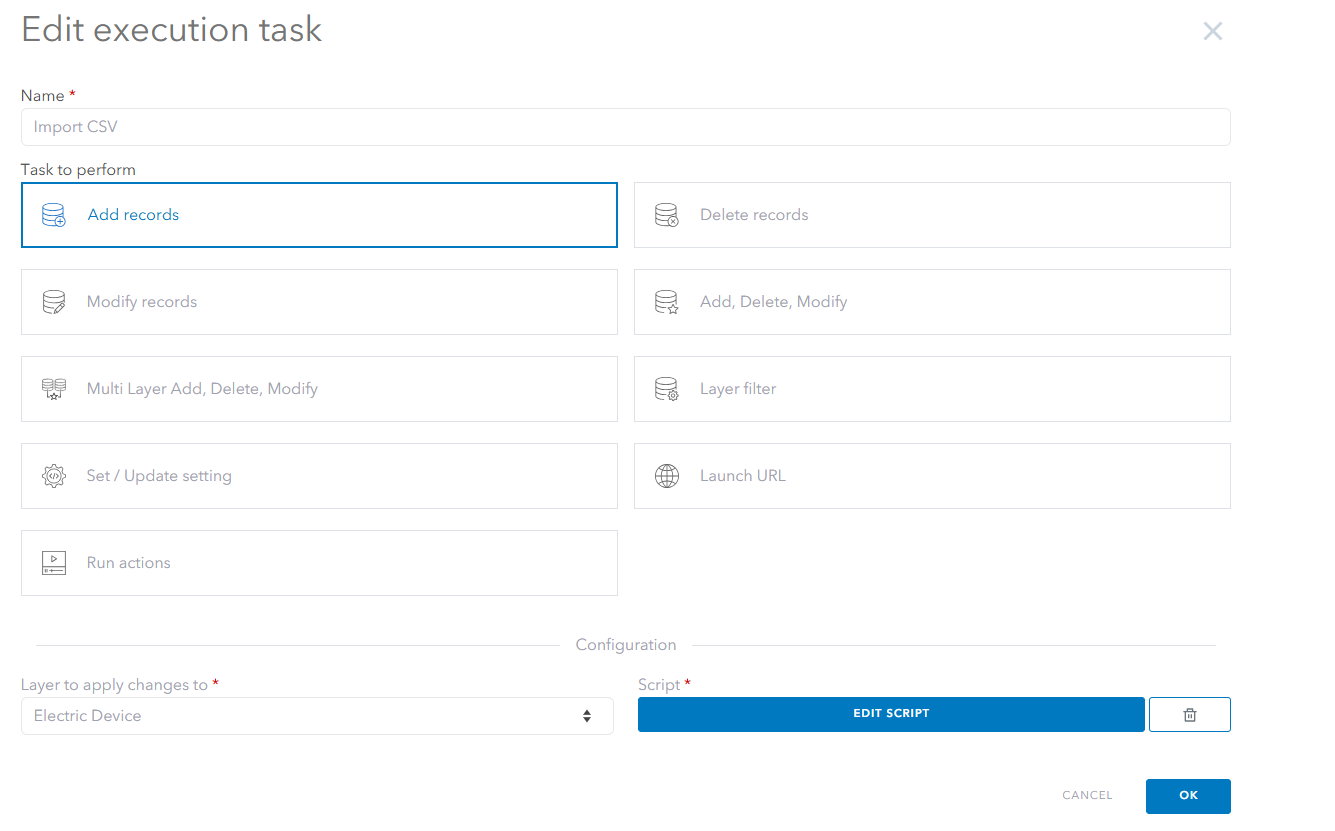Click the Add records database icon
The height and width of the screenshot is (831, 1335).
(54, 215)
